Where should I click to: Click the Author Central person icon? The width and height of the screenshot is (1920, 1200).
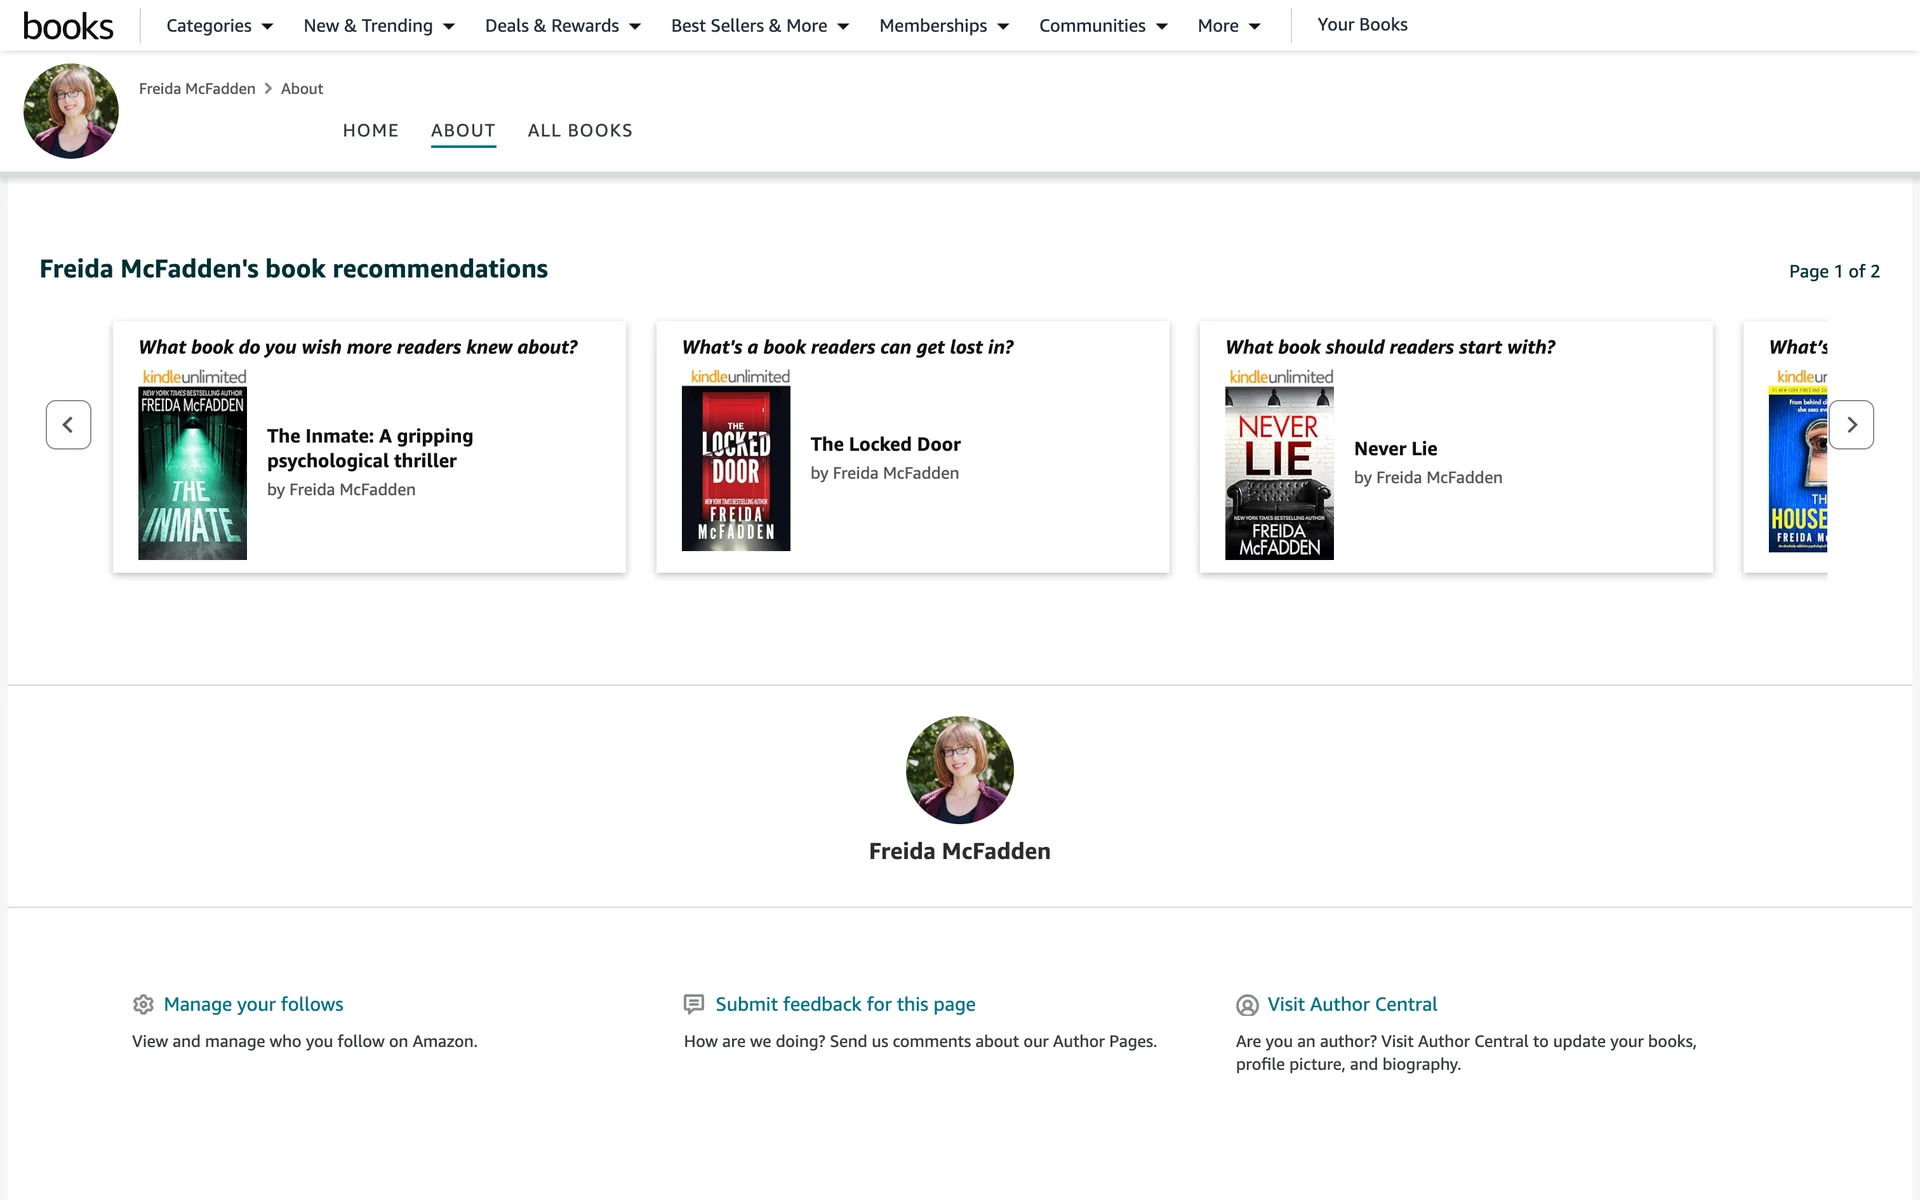click(x=1247, y=1005)
